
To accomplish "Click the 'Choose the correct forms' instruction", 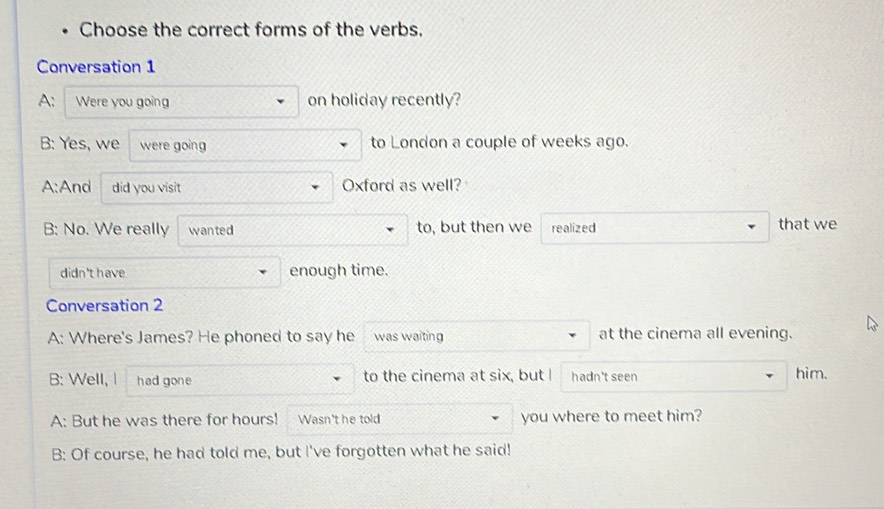I will click(x=251, y=29).
